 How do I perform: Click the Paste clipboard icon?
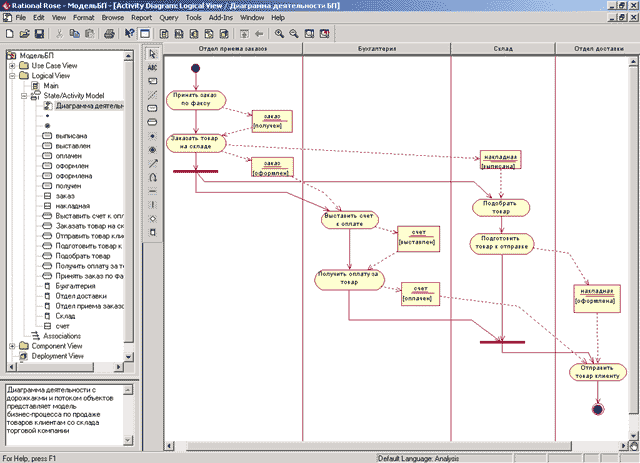point(89,34)
